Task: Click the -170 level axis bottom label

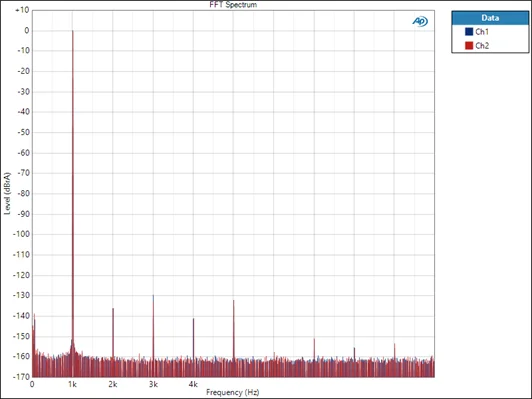Action: (21, 376)
